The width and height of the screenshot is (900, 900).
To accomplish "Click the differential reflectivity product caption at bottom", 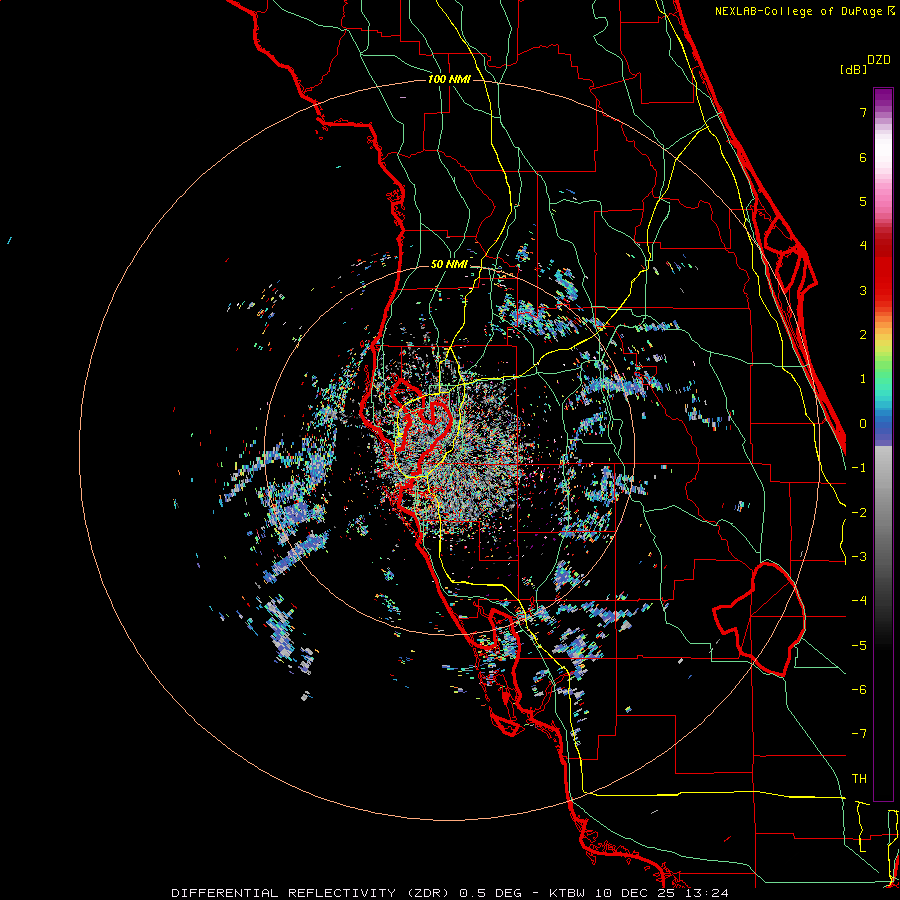I will [x=450, y=893].
